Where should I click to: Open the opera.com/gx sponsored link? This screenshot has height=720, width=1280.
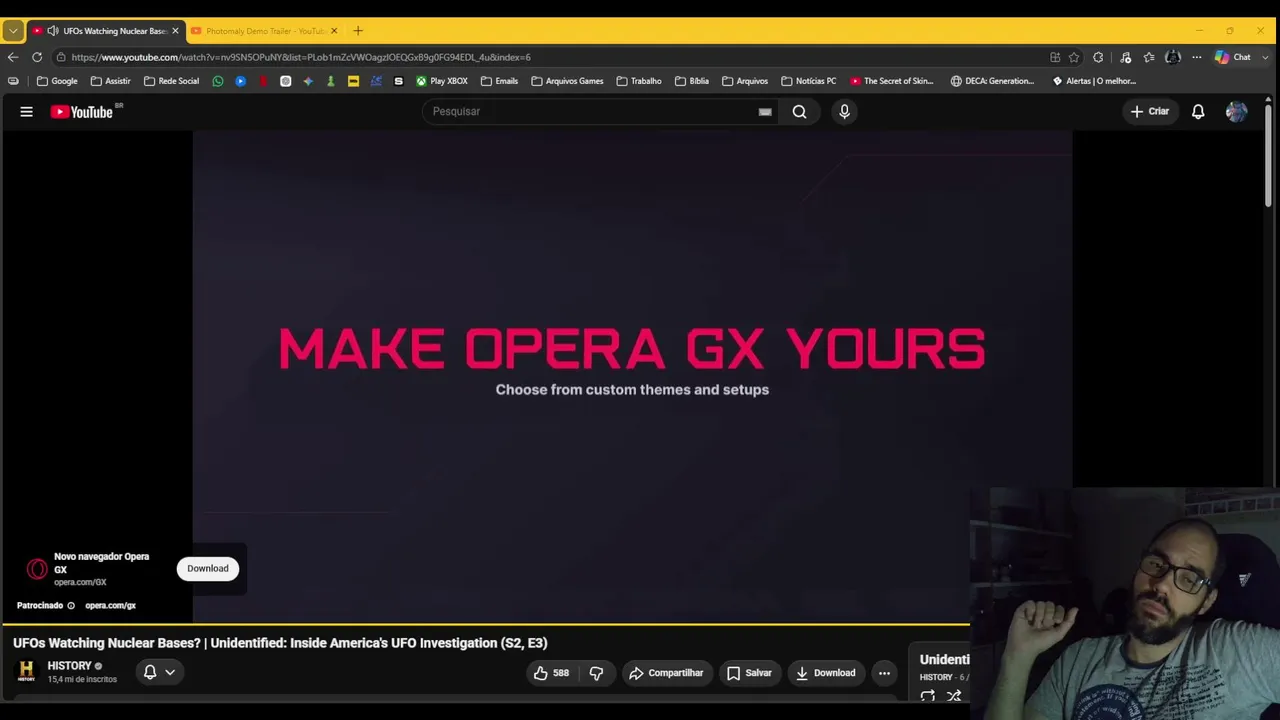110,606
